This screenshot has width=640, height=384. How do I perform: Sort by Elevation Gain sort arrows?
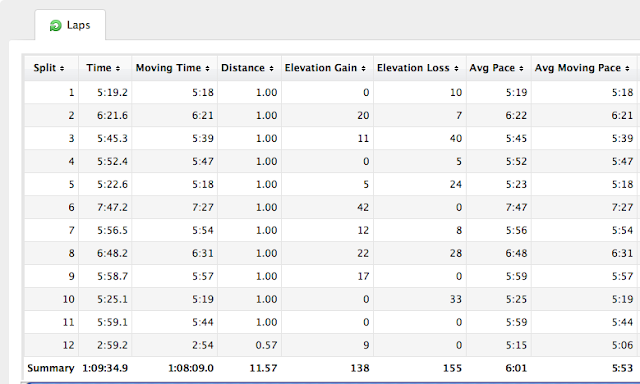click(363, 69)
